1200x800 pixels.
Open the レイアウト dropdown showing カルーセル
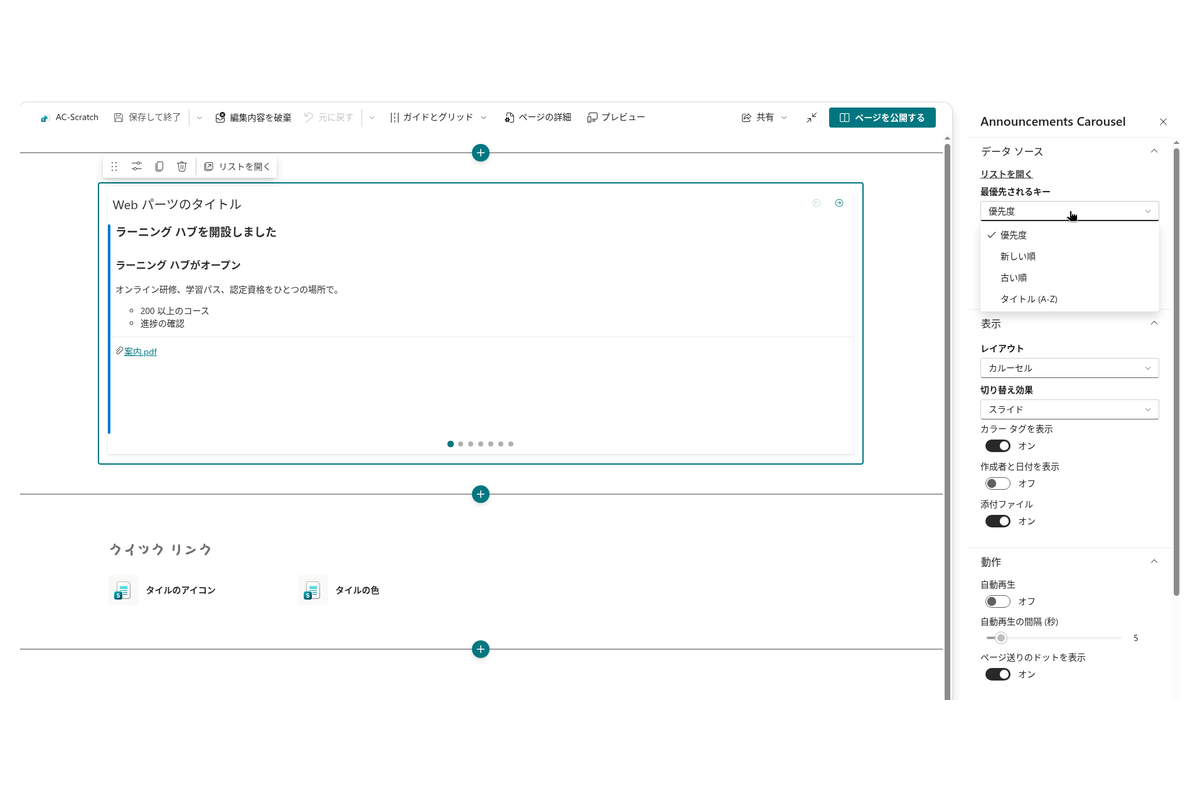pyautogui.click(x=1070, y=368)
